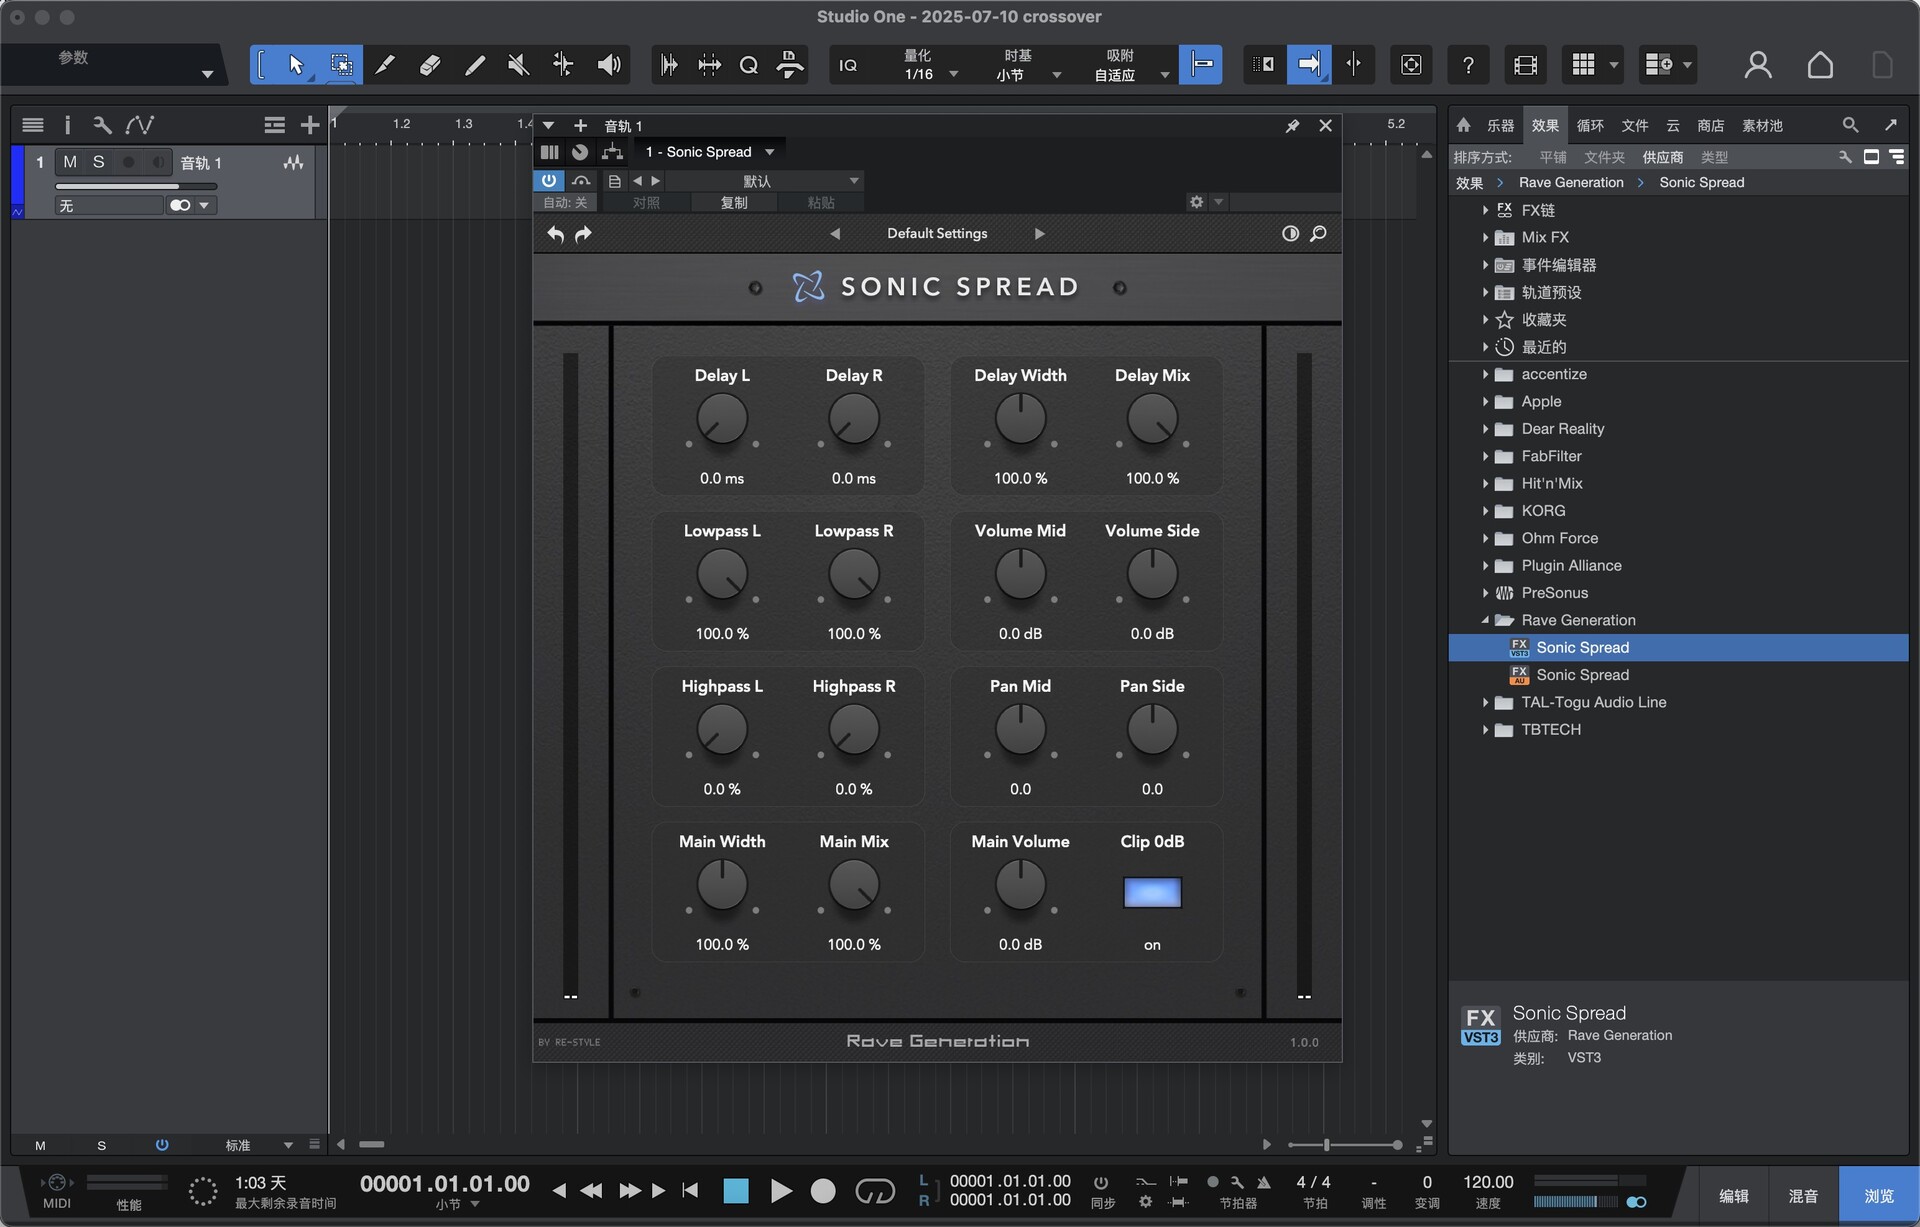Click the 音轨 1 volume fader
This screenshot has width=1920, height=1227.
[136, 186]
